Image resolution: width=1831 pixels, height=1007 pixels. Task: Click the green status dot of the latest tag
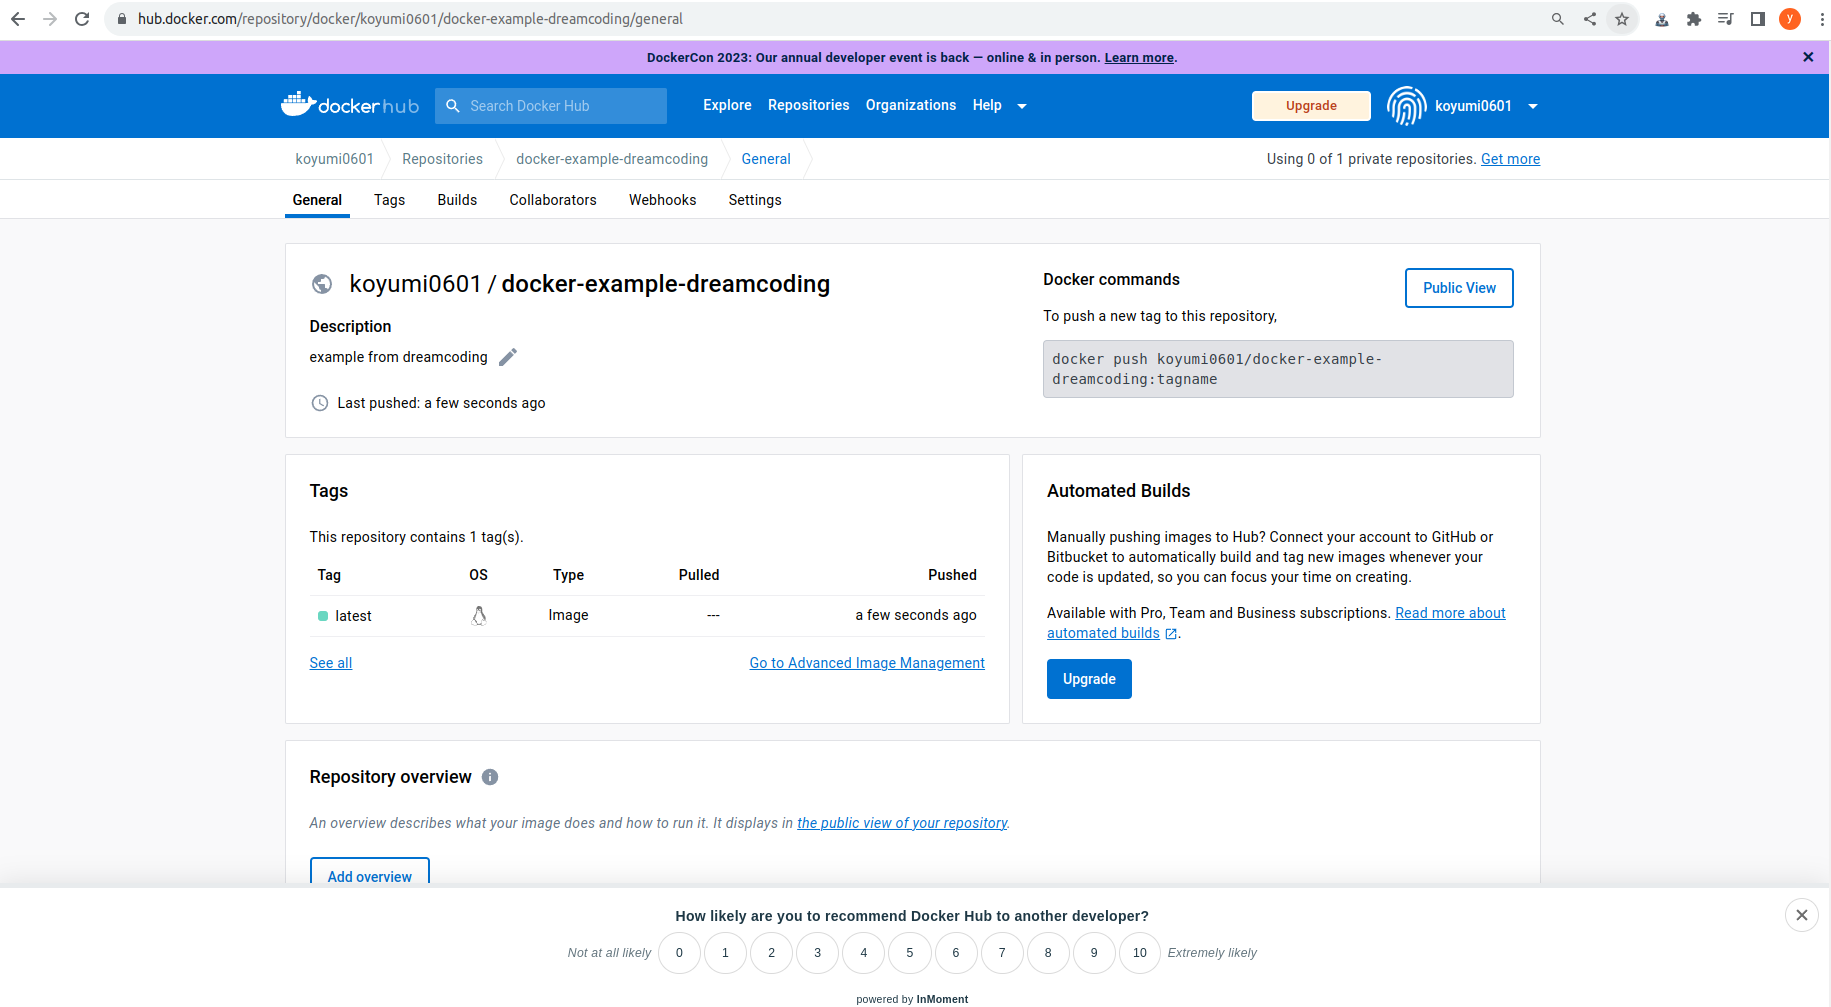pos(323,616)
